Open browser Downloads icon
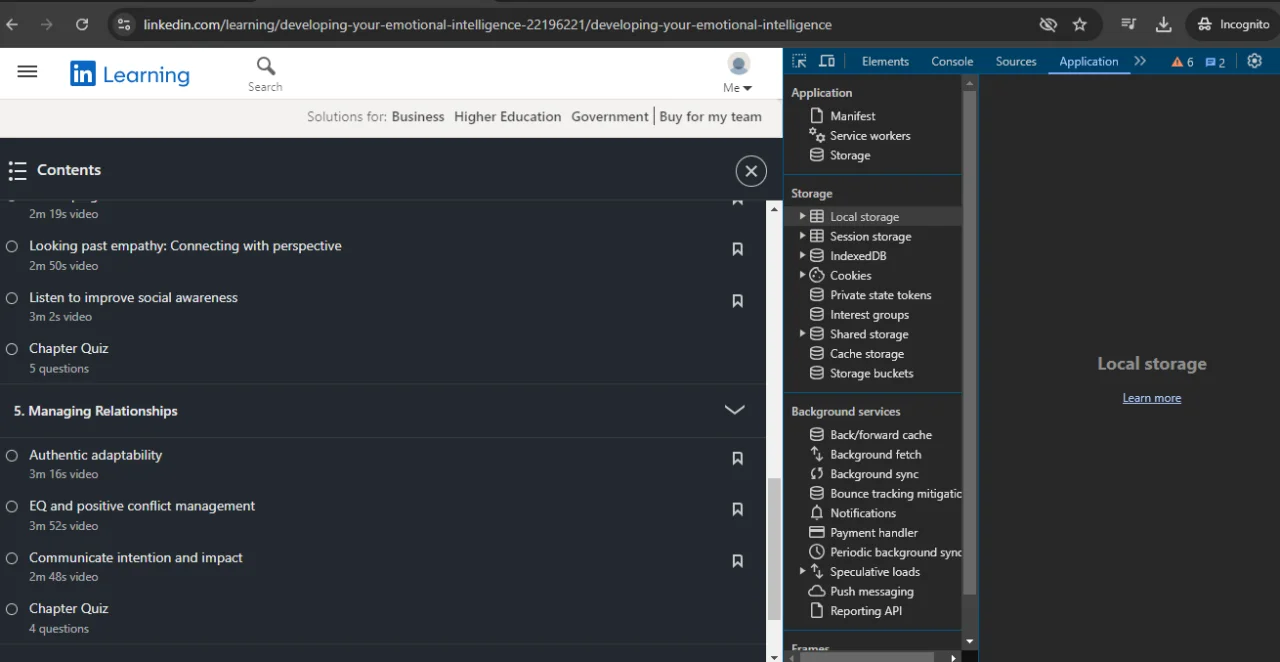The height and width of the screenshot is (662, 1280). point(1163,24)
